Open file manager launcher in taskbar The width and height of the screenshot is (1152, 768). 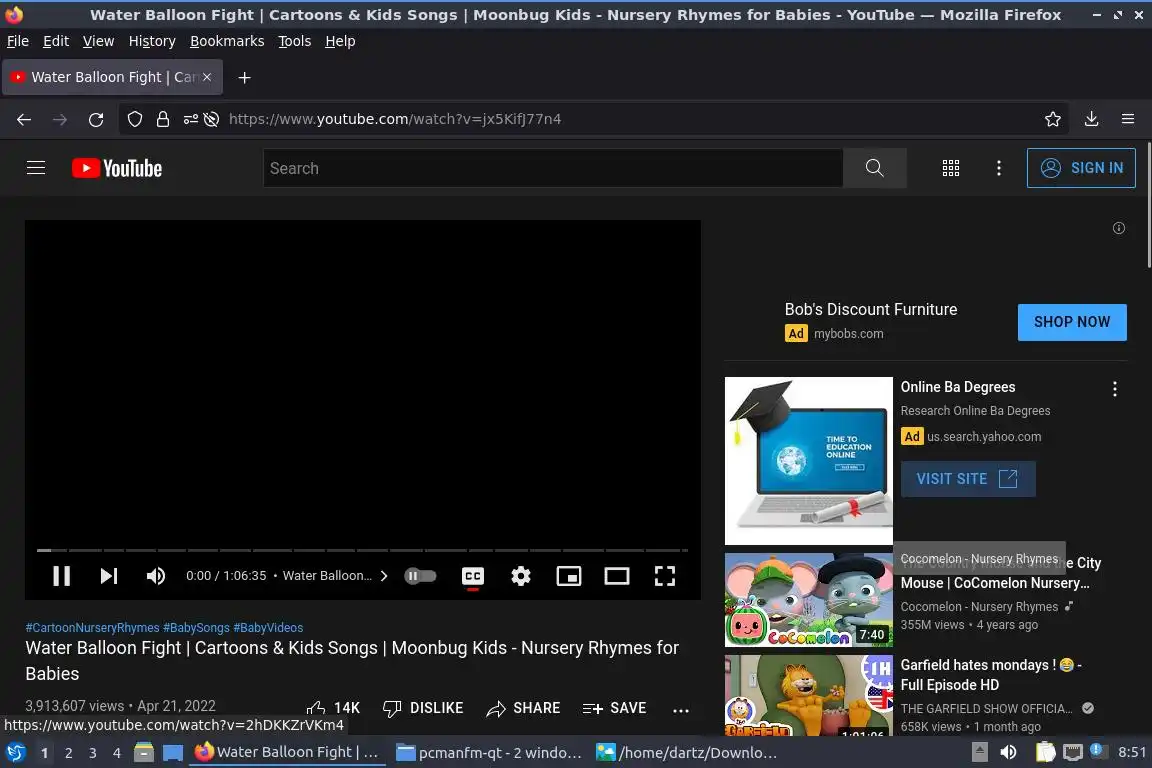144,753
